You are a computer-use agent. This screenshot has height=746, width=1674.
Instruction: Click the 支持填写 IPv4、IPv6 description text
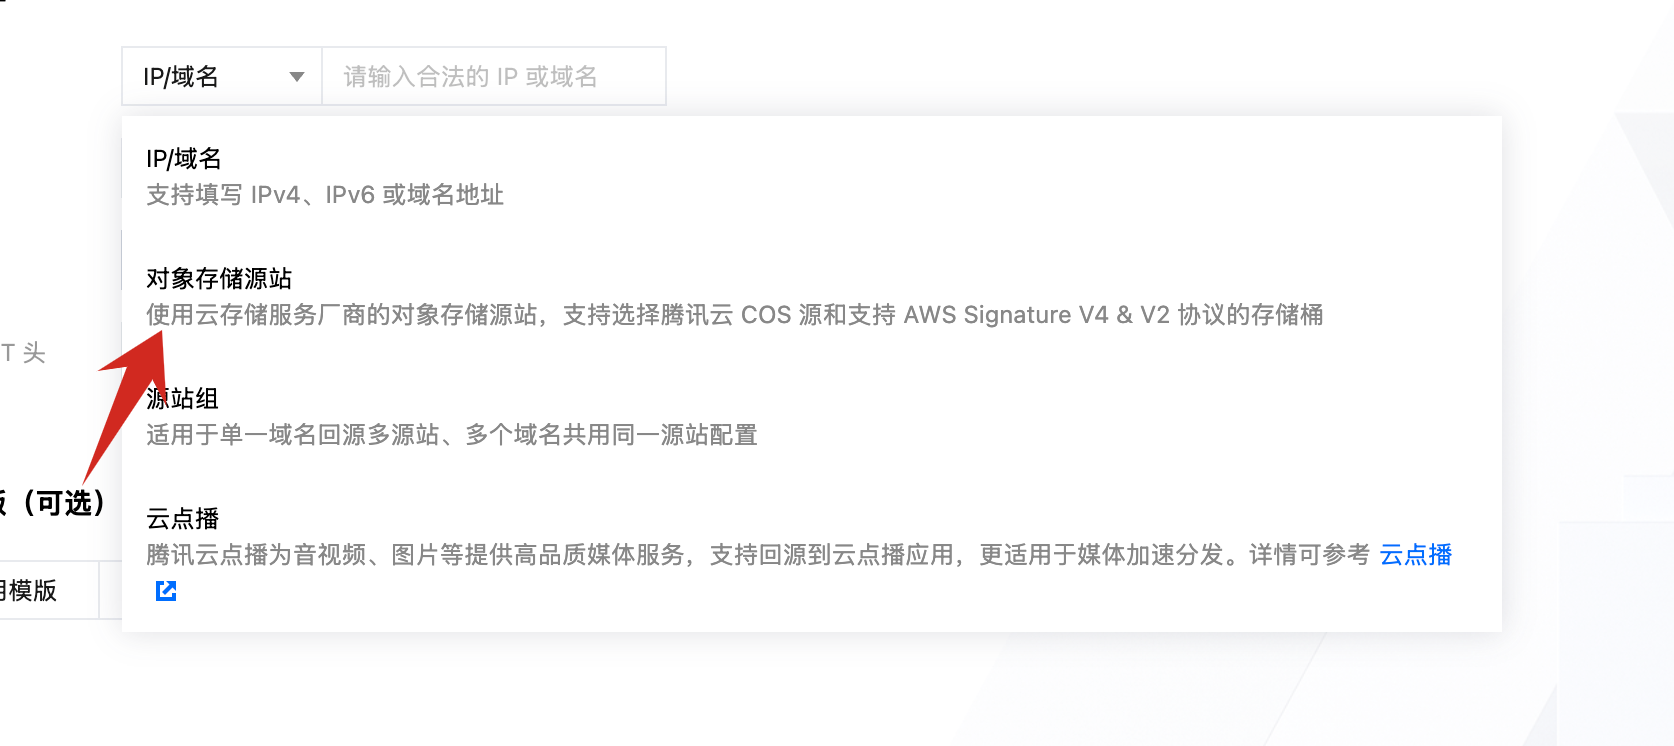[x=325, y=195]
